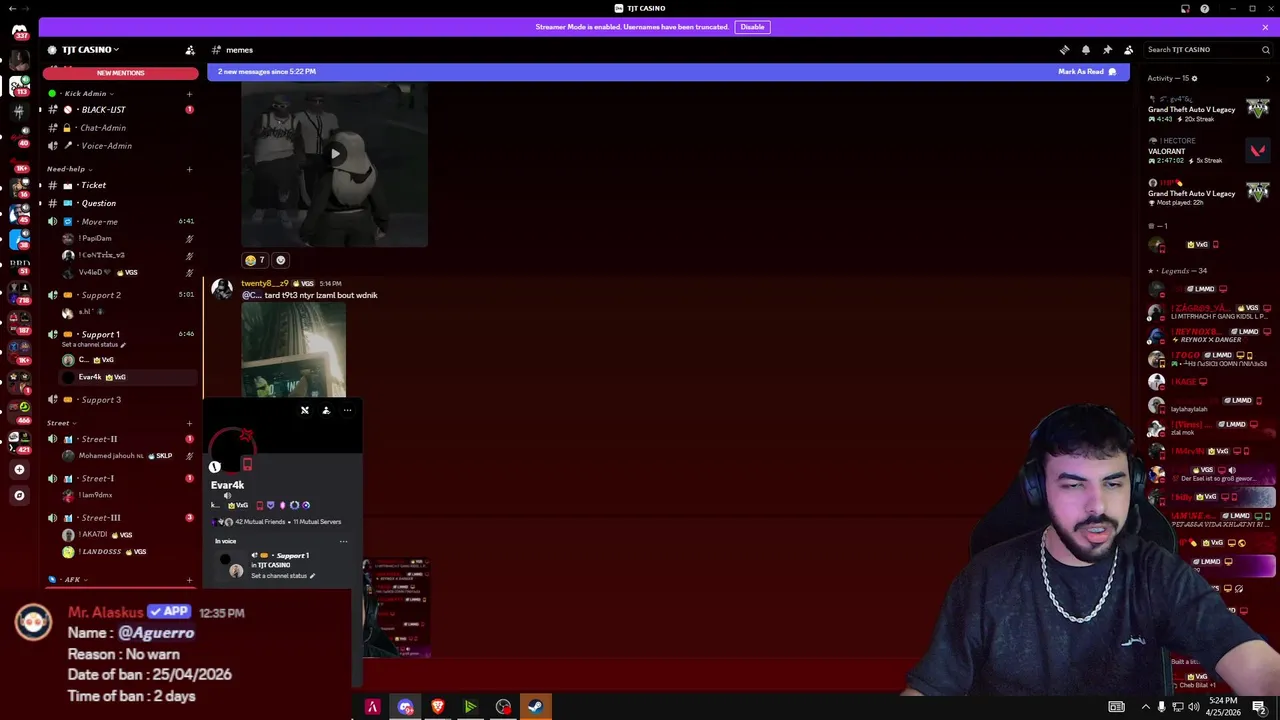This screenshot has height=720, width=1280.
Task: Select user !PapiDam in Move-me
Action: pyautogui.click(x=95, y=239)
